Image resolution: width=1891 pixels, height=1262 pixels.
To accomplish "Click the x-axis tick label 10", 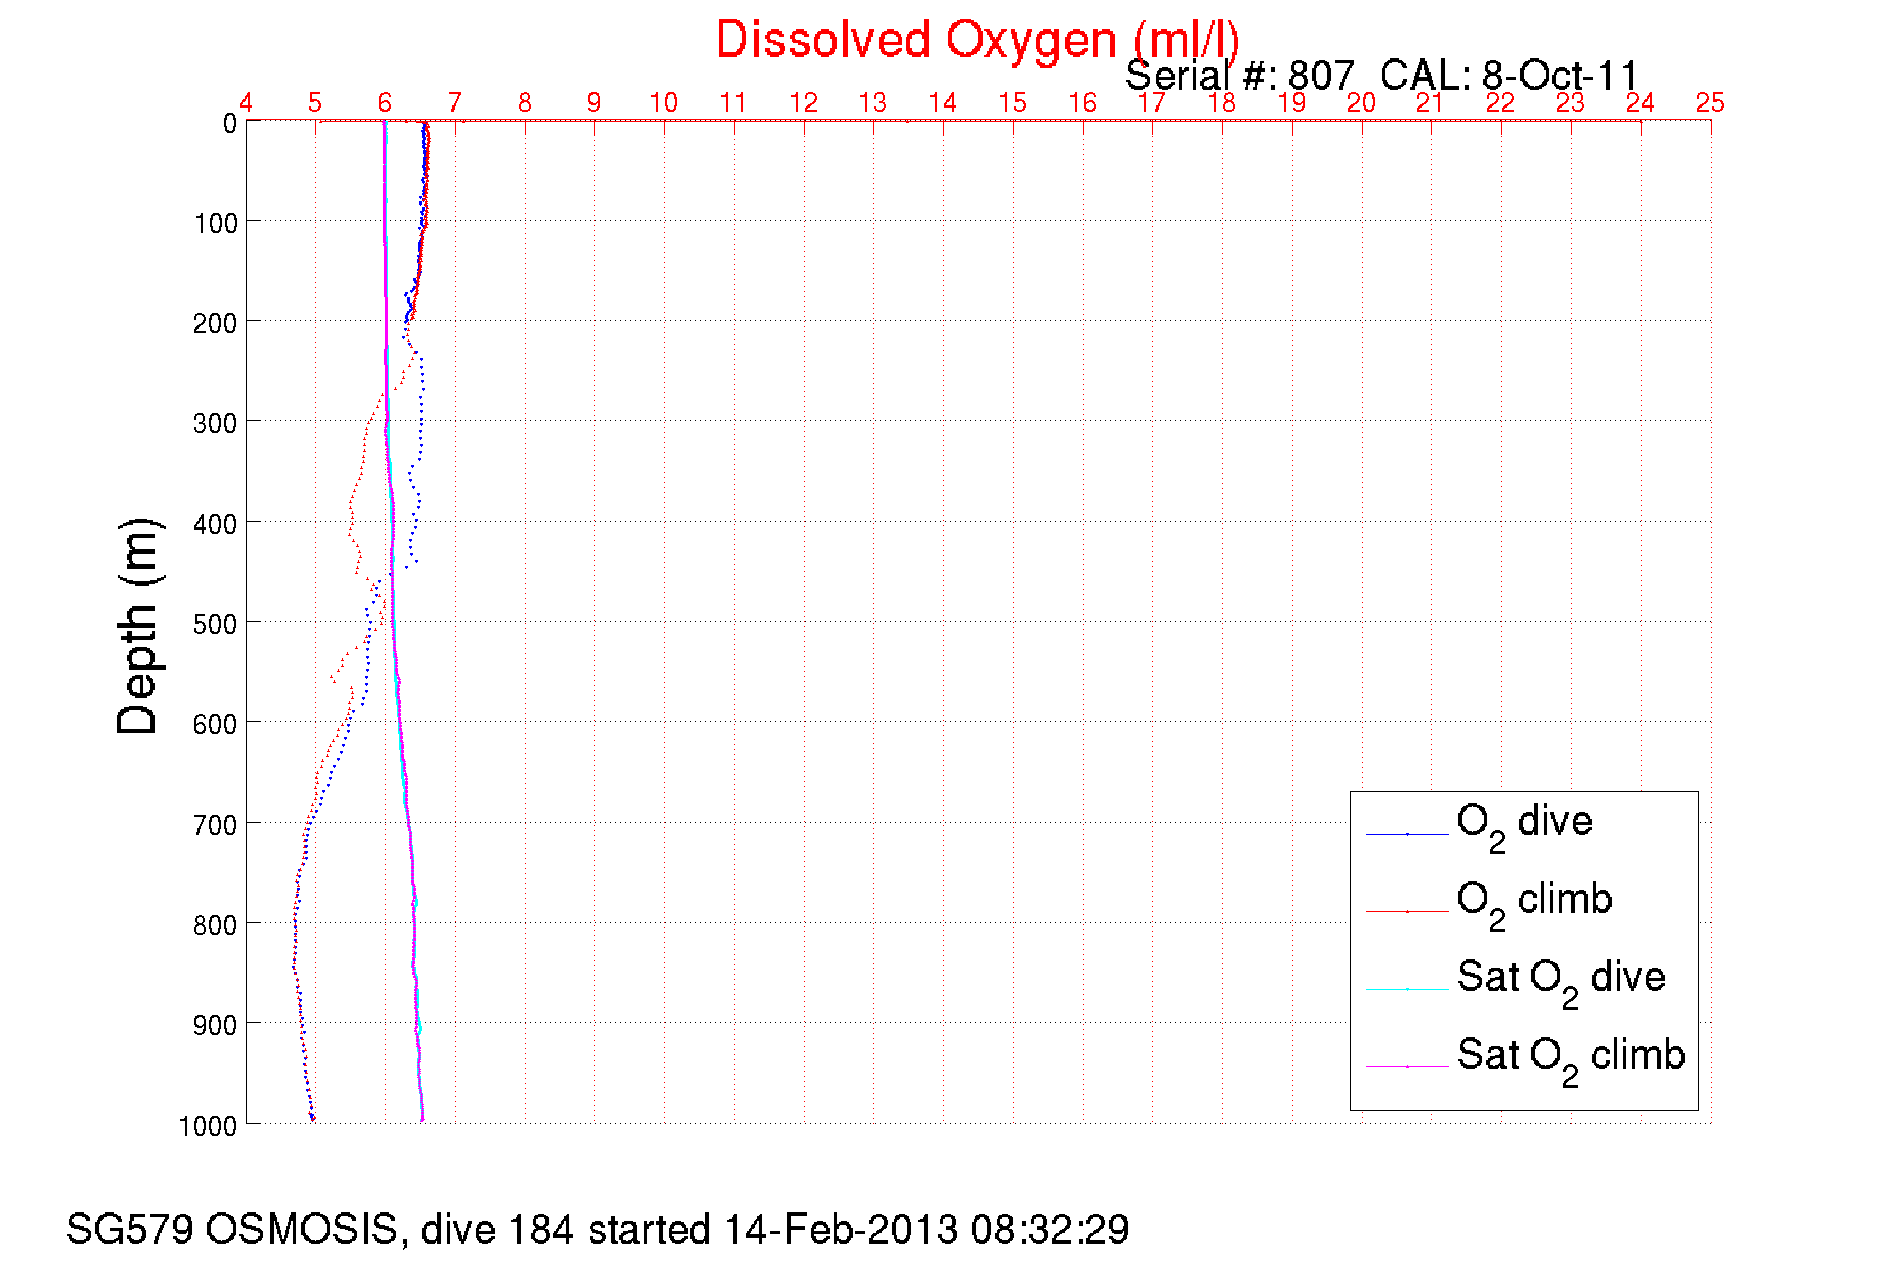I will click(664, 103).
